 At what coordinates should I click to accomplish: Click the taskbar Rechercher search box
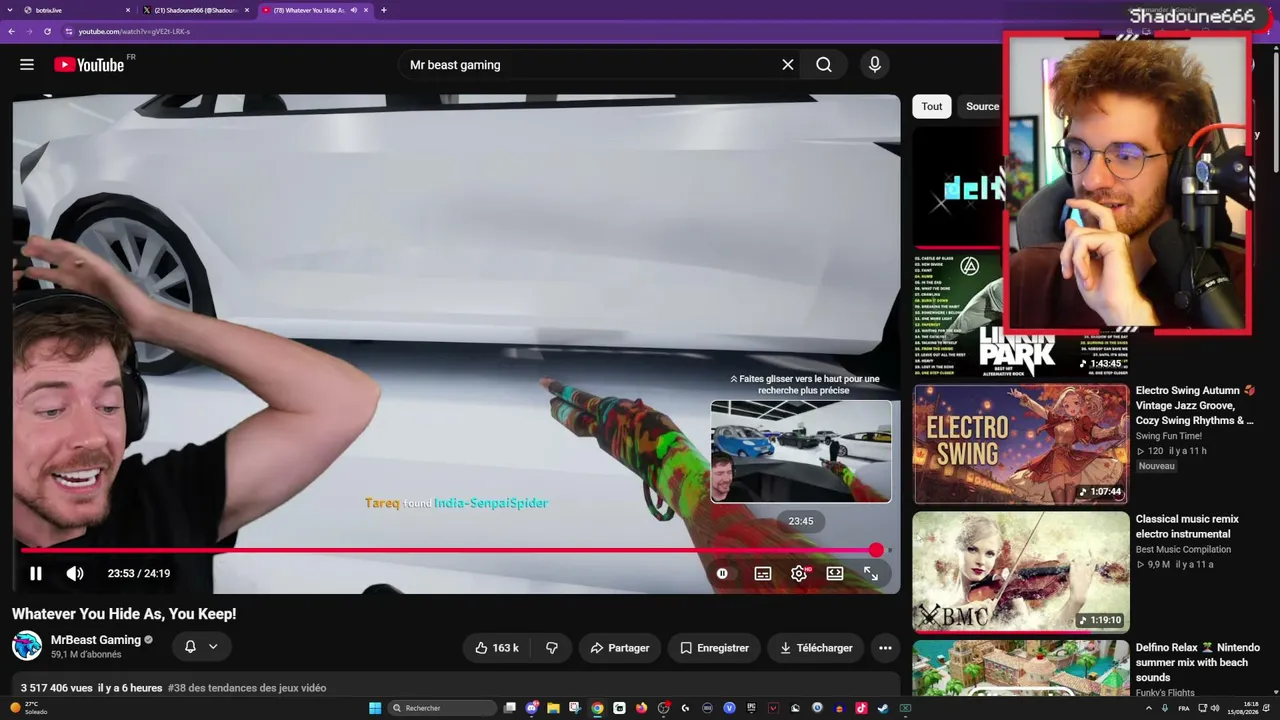tap(442, 708)
